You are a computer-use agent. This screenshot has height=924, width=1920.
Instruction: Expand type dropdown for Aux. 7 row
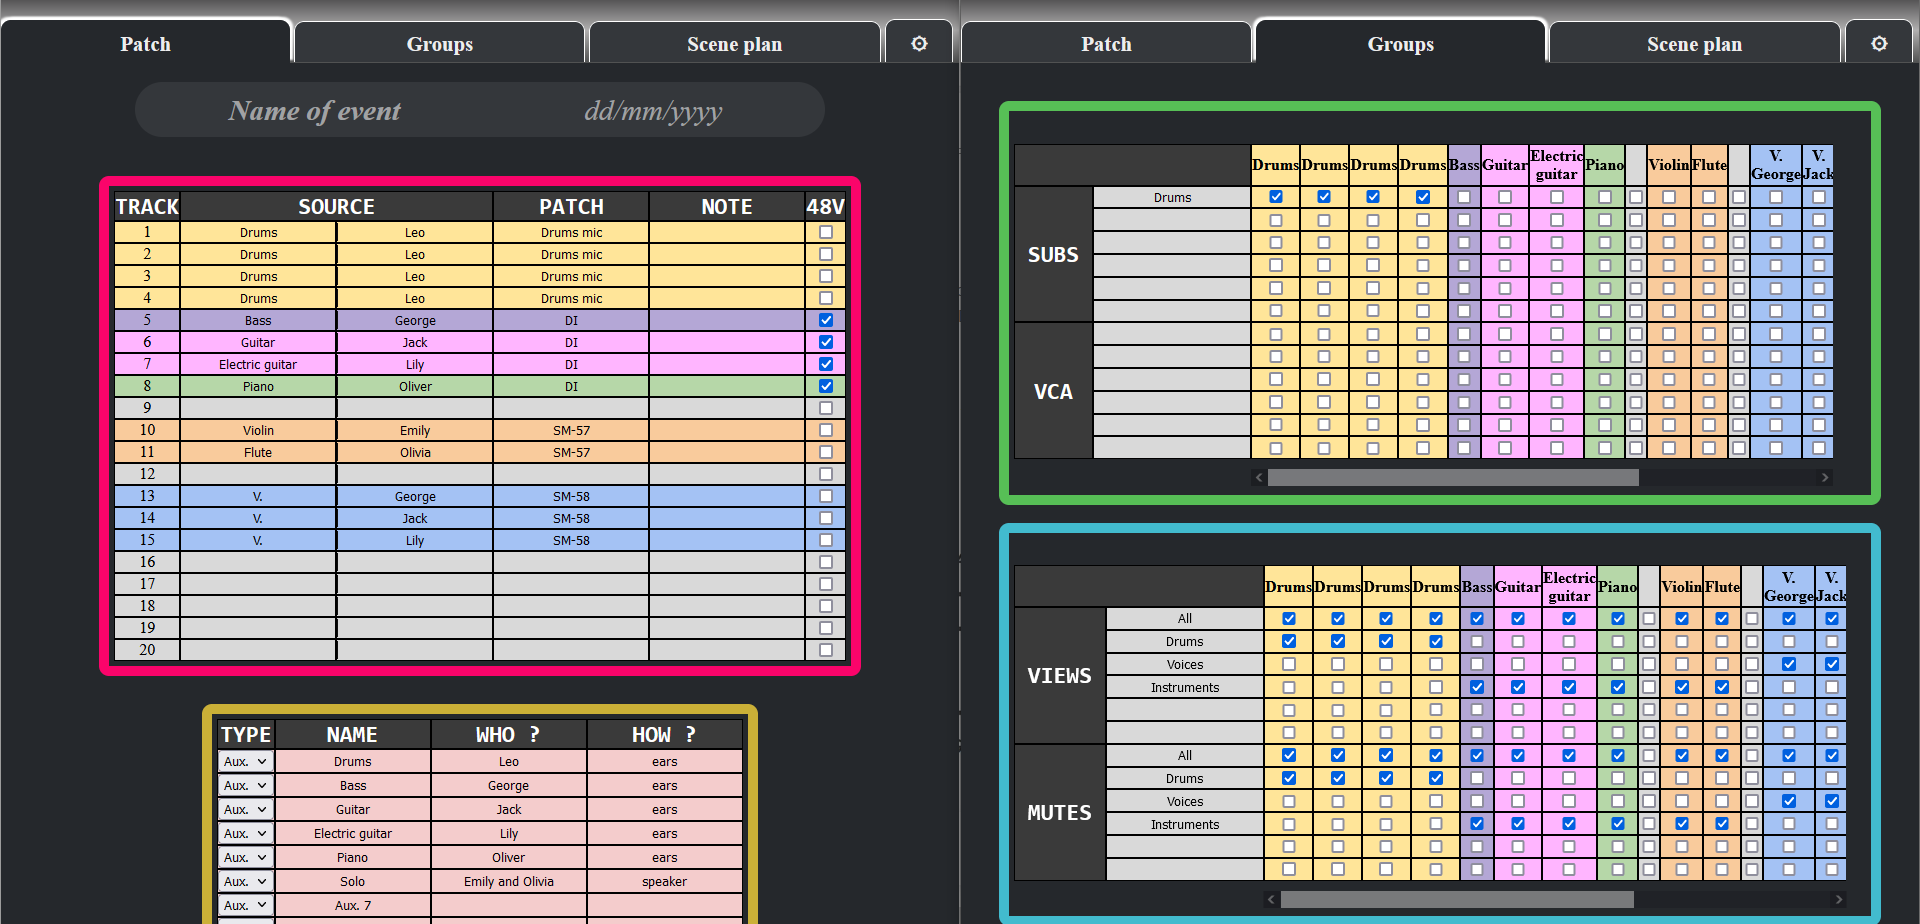point(245,906)
